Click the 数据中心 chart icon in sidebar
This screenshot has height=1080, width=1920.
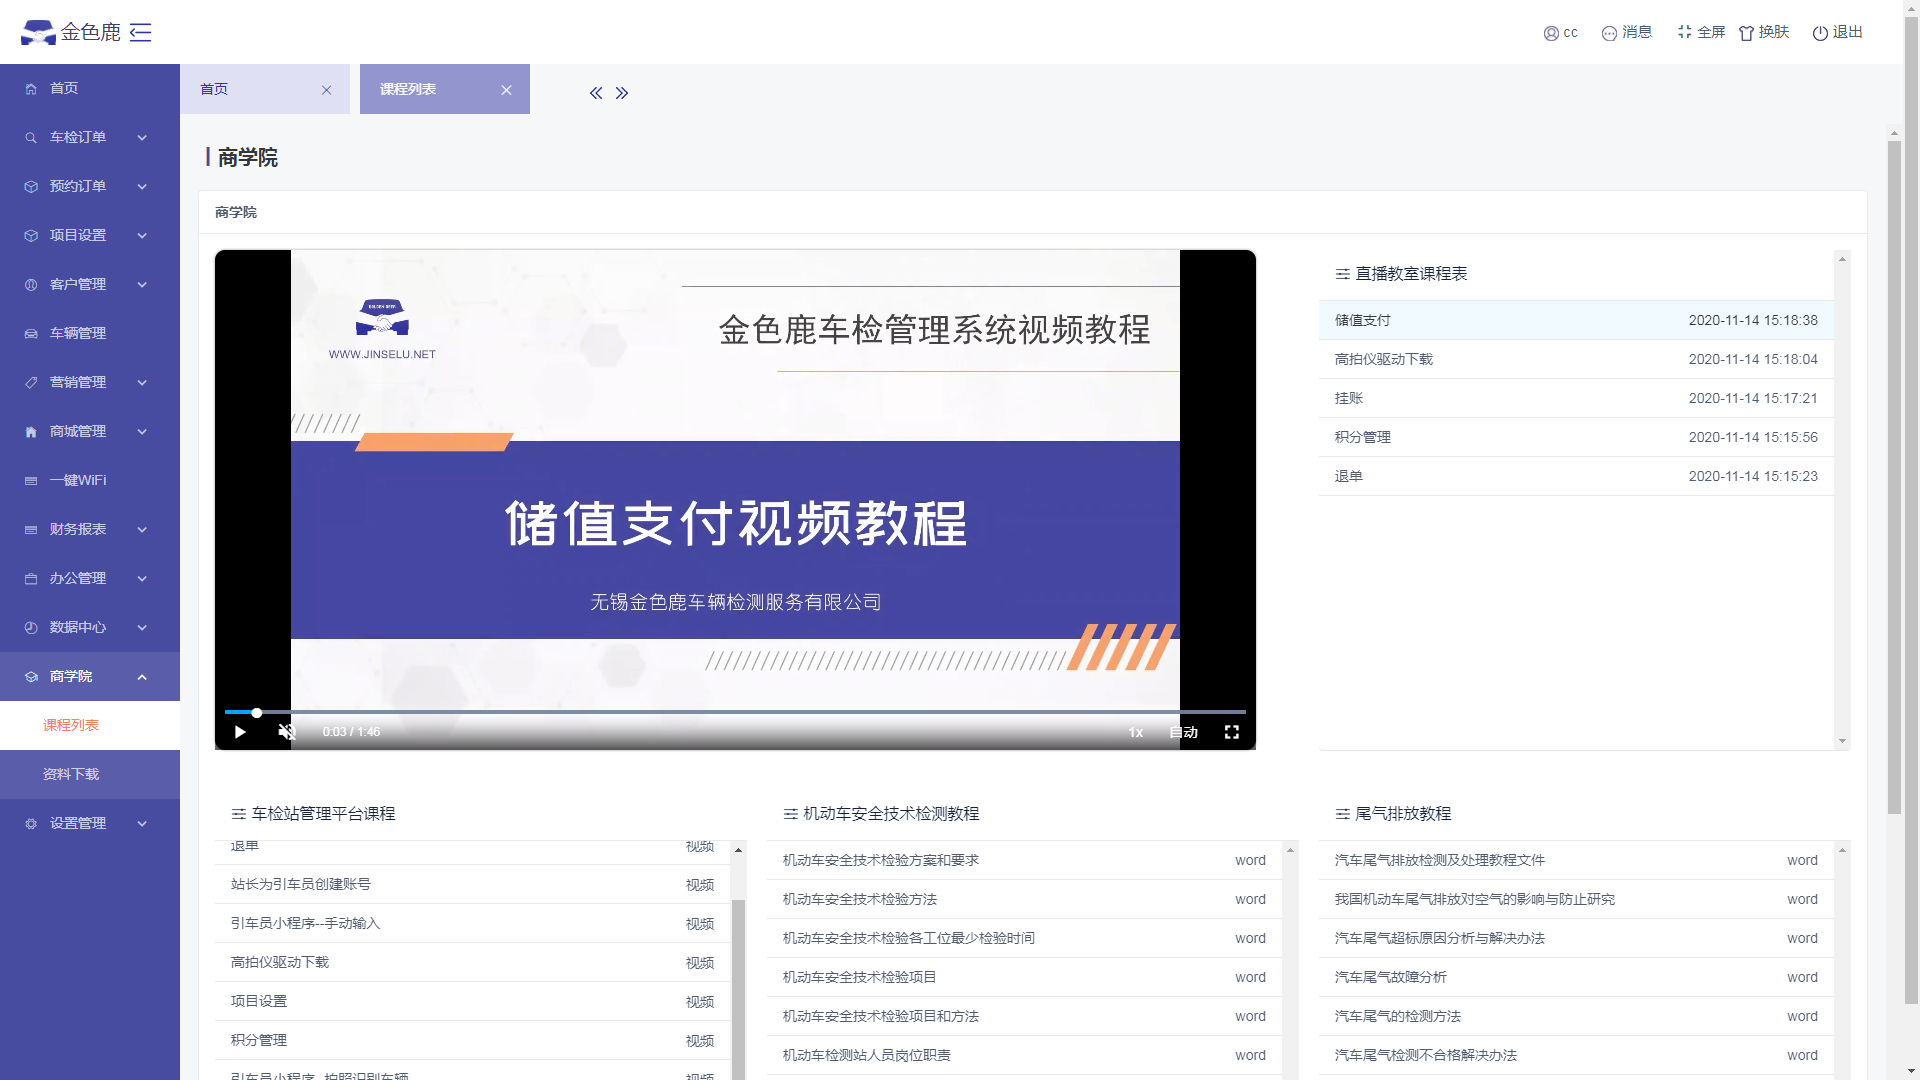(31, 628)
